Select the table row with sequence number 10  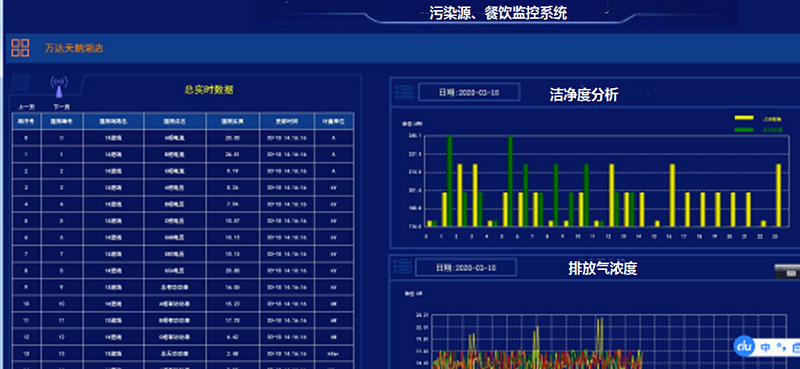183,304
